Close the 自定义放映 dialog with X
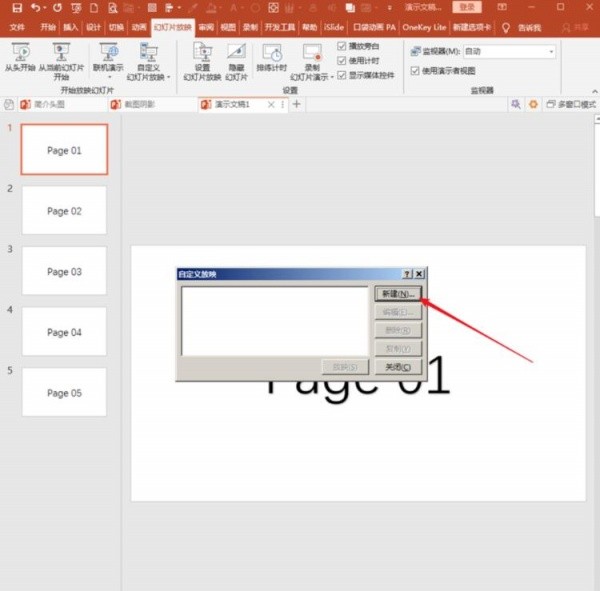The width and height of the screenshot is (600, 591). 419,274
